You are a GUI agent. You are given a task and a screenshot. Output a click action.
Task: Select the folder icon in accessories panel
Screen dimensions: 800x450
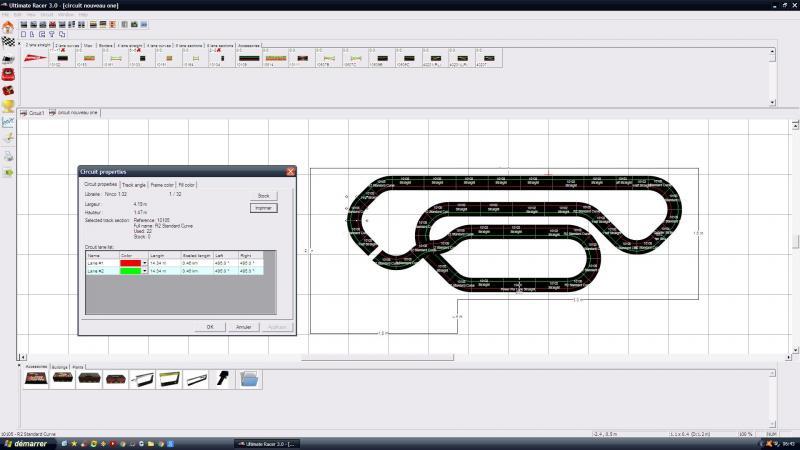click(x=250, y=380)
